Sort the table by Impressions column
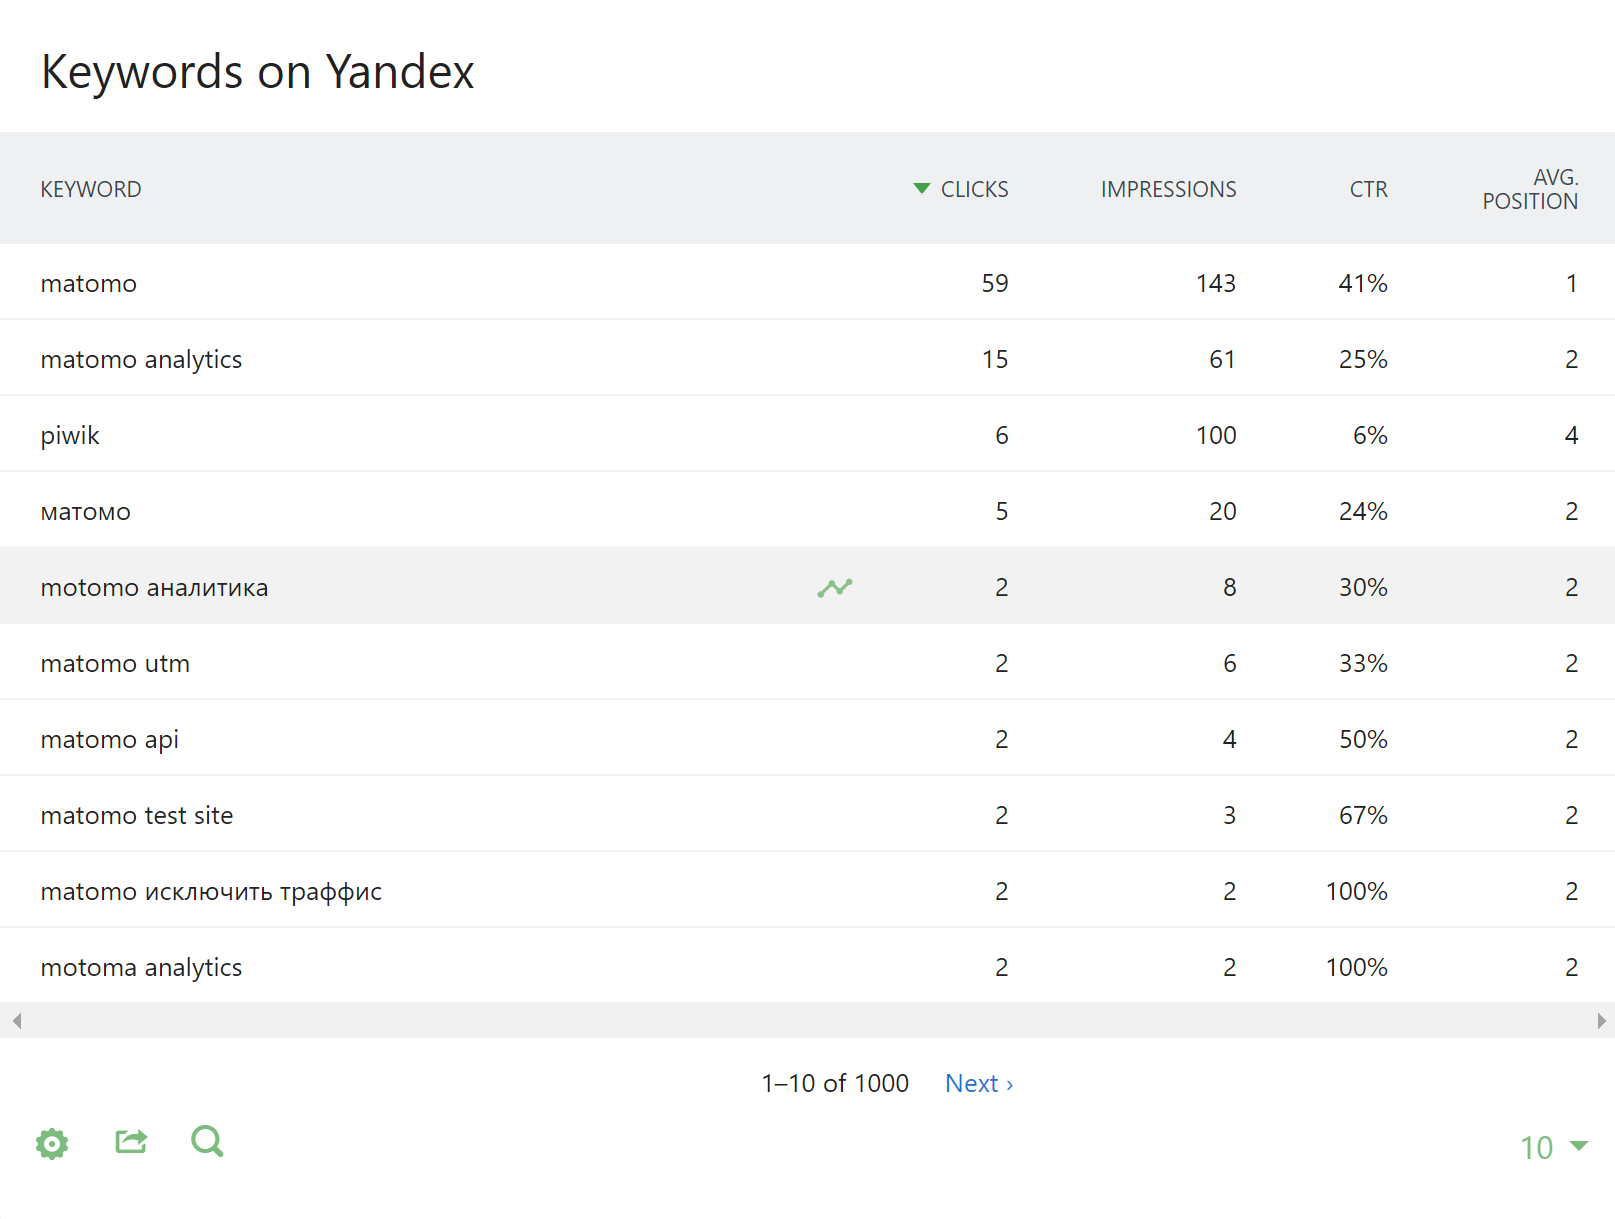The height and width of the screenshot is (1219, 1615). 1168,189
